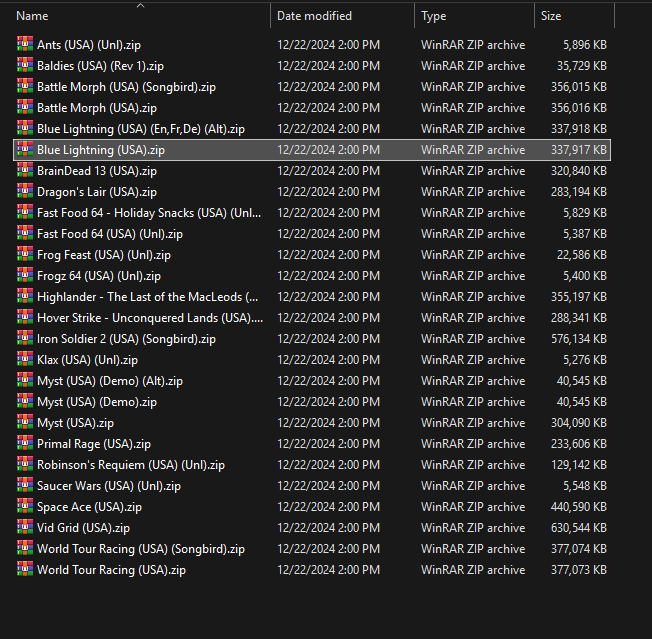Viewport: 652px width, 639px height.
Task: Select the archive icon for Baldies (USA) (Rev 1).zip
Action: coord(25,65)
